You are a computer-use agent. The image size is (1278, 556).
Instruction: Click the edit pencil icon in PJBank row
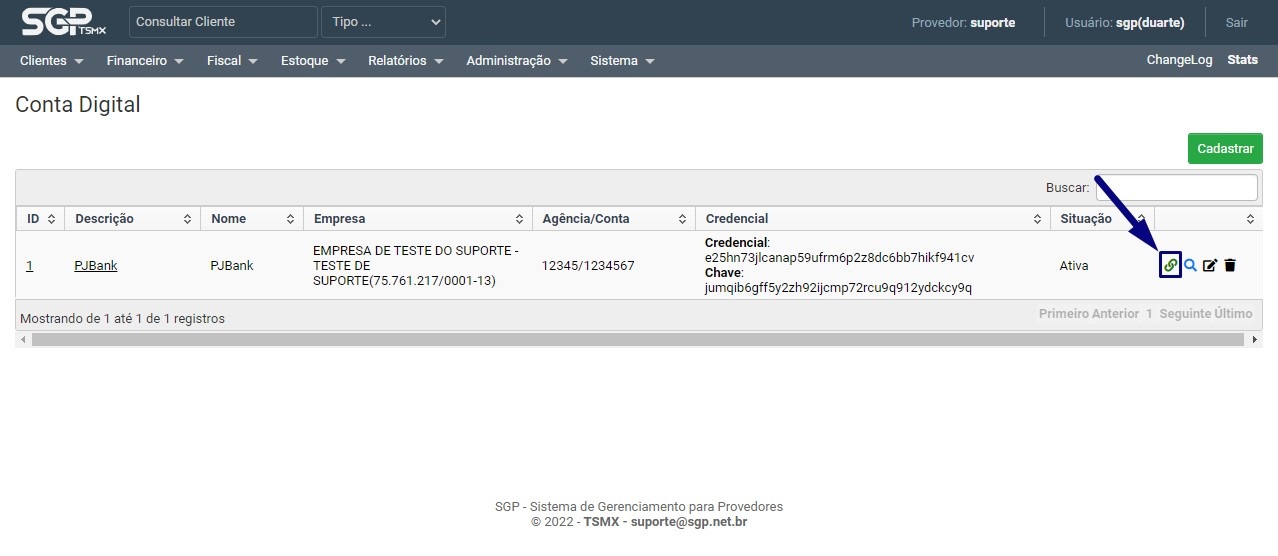tap(1210, 265)
